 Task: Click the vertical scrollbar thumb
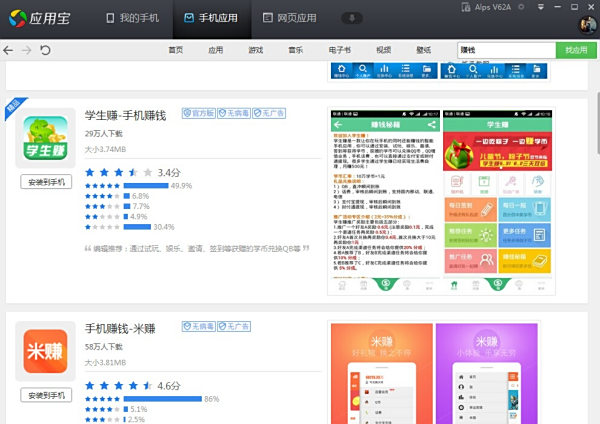pos(597,122)
